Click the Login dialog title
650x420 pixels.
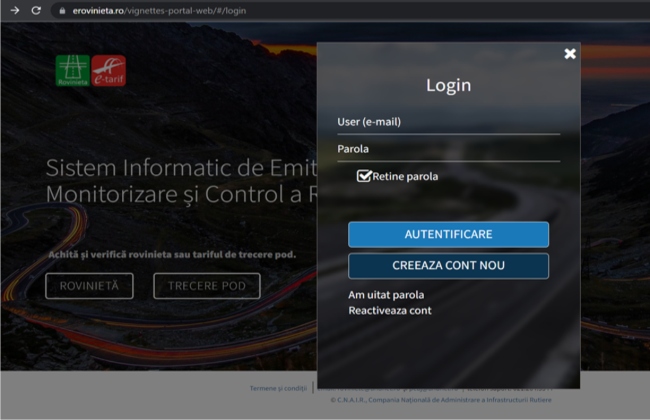448,86
